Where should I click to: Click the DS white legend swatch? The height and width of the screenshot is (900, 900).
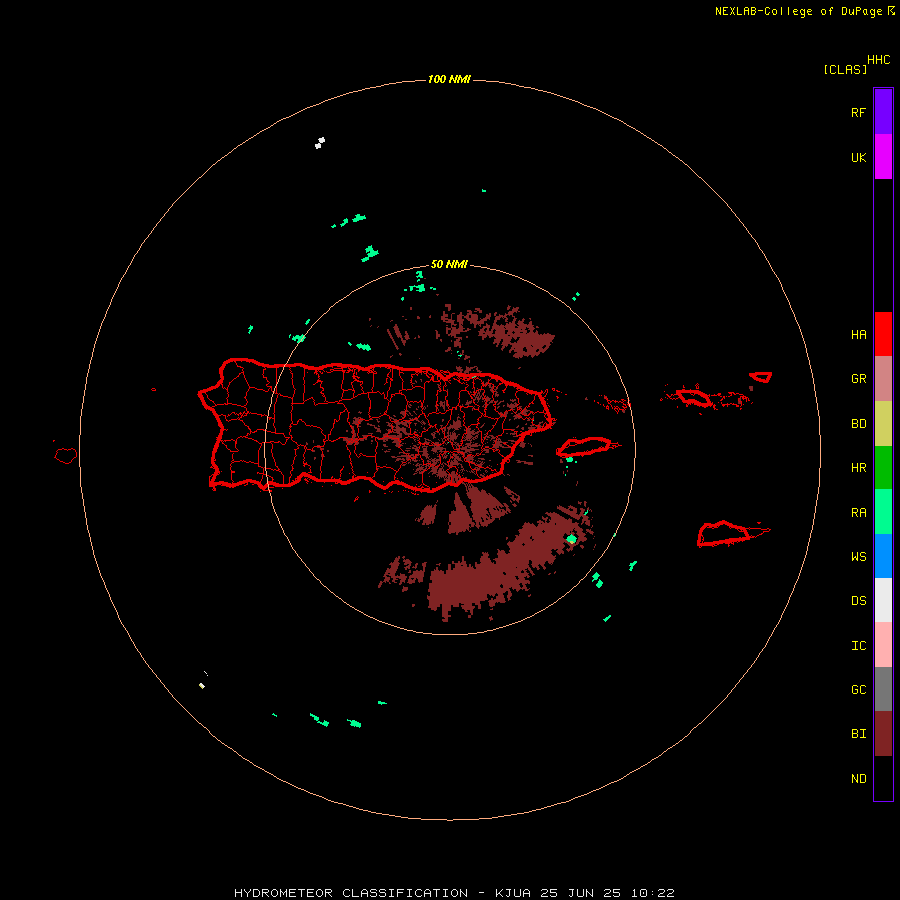click(883, 600)
